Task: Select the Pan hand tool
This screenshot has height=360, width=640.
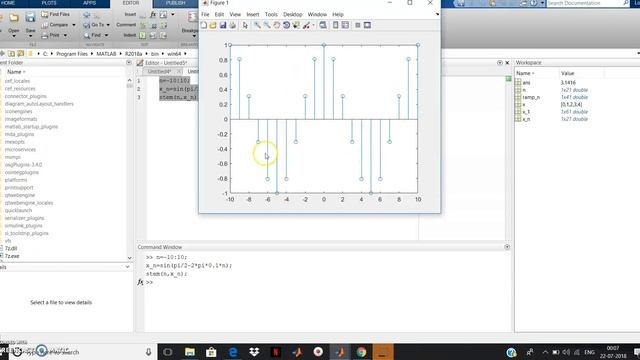Action: click(x=277, y=25)
